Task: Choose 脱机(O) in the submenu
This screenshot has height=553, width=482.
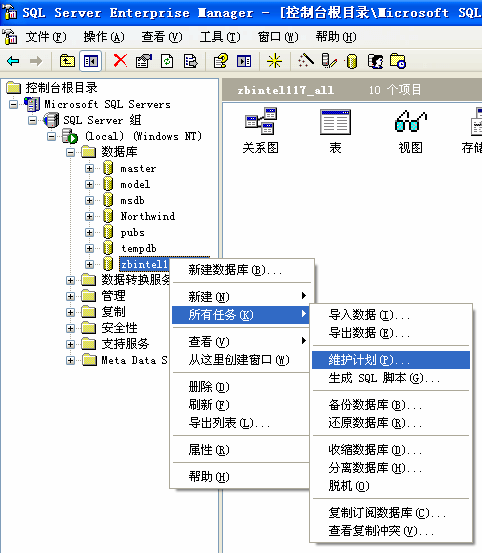Action: coord(391,486)
